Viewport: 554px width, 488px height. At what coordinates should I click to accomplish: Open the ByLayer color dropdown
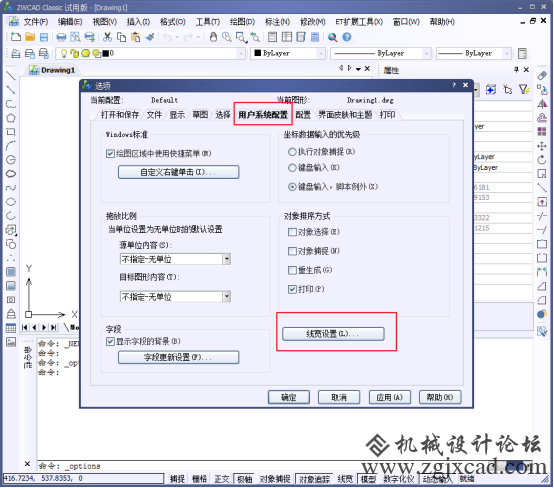(x=320, y=53)
